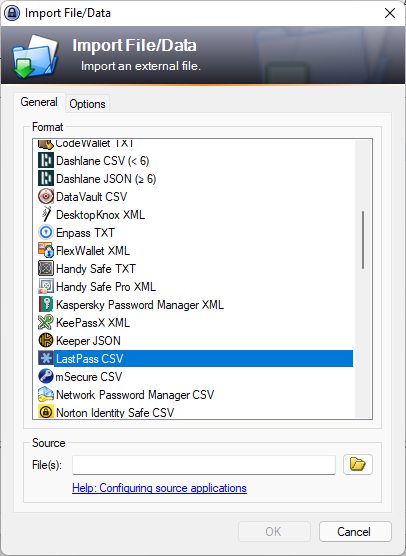Click the Keeper JSON icon
Image resolution: width=406 pixels, height=556 pixels.
(46, 341)
